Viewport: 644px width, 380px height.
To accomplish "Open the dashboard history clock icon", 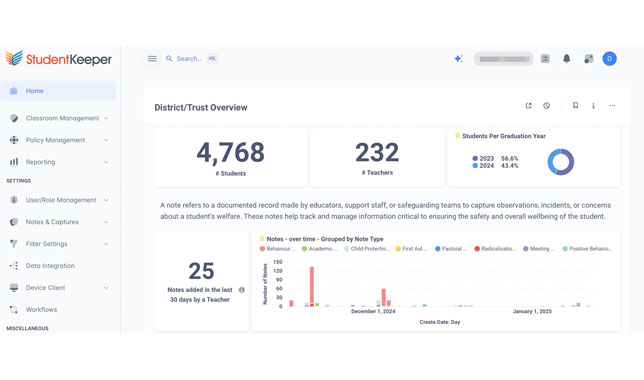I will tap(546, 106).
